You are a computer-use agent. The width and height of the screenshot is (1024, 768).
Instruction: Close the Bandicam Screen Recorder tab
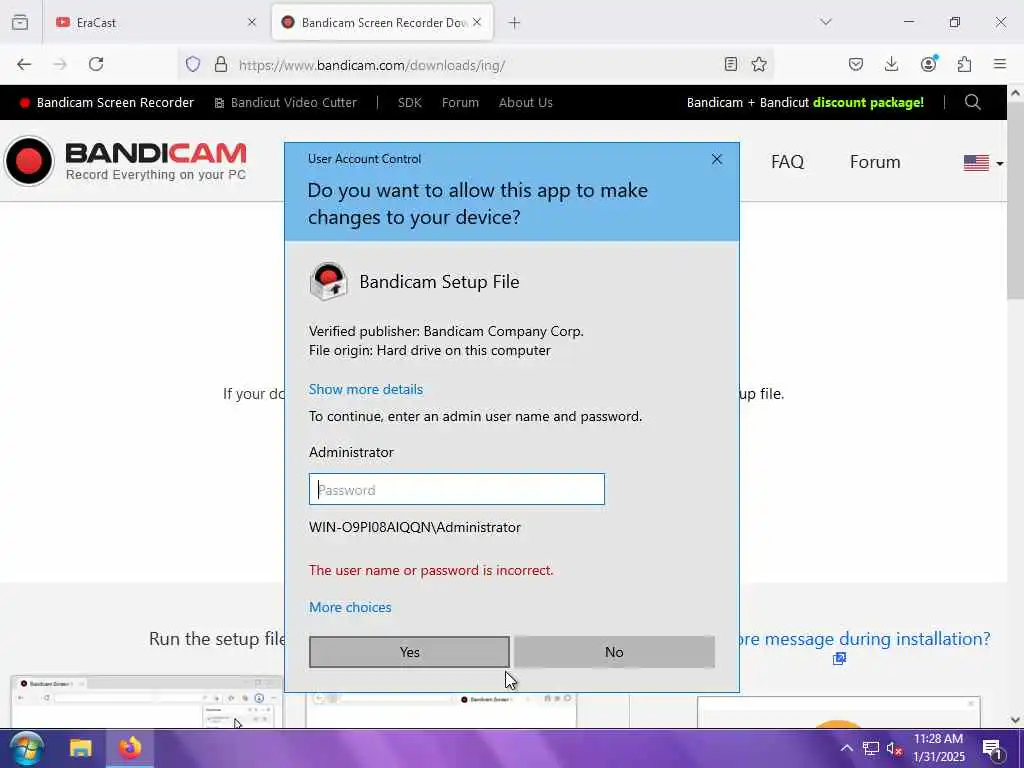click(477, 22)
